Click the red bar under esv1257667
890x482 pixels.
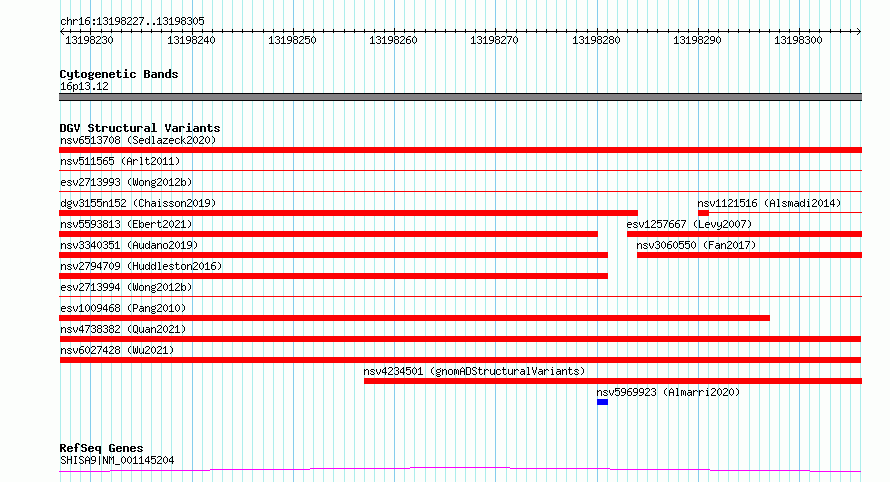(744, 234)
